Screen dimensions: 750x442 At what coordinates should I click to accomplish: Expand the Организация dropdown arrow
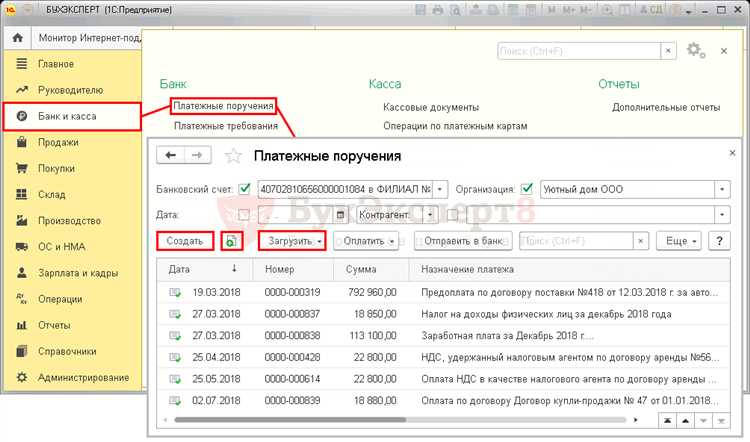click(x=722, y=189)
